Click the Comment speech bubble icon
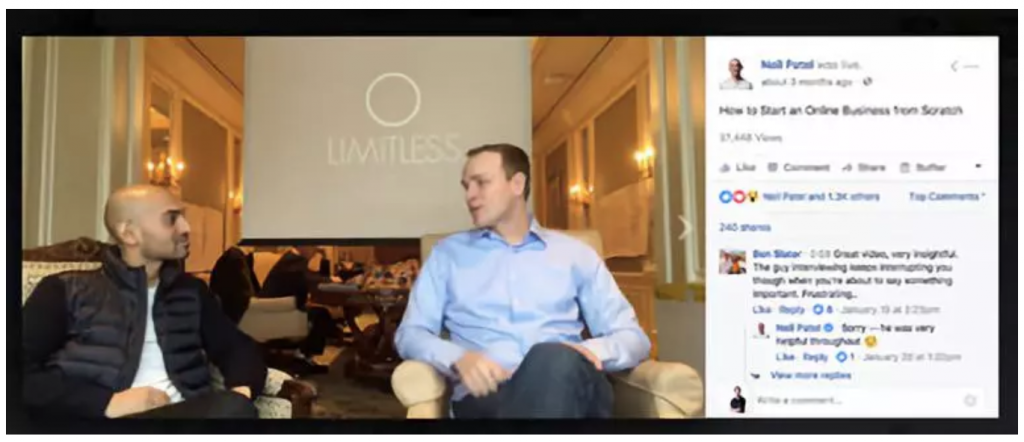 [x=773, y=168]
